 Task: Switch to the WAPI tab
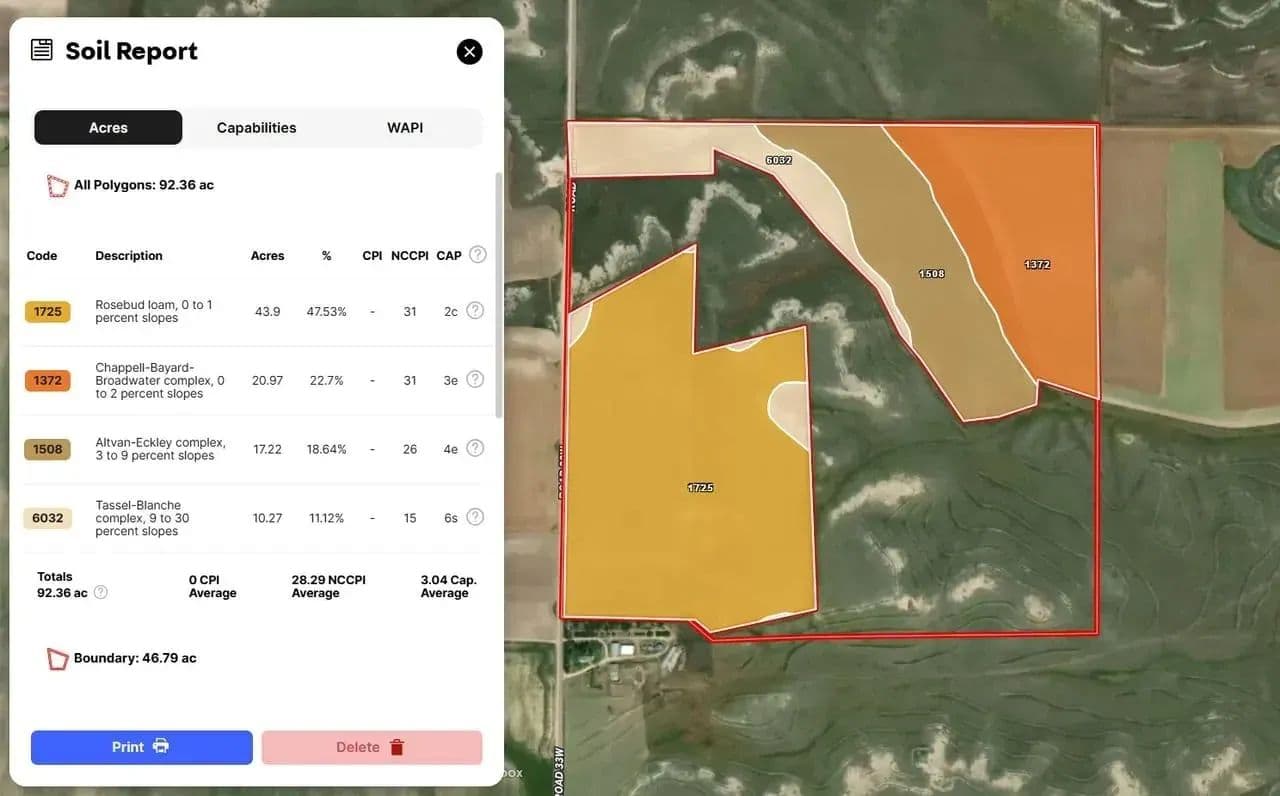405,128
